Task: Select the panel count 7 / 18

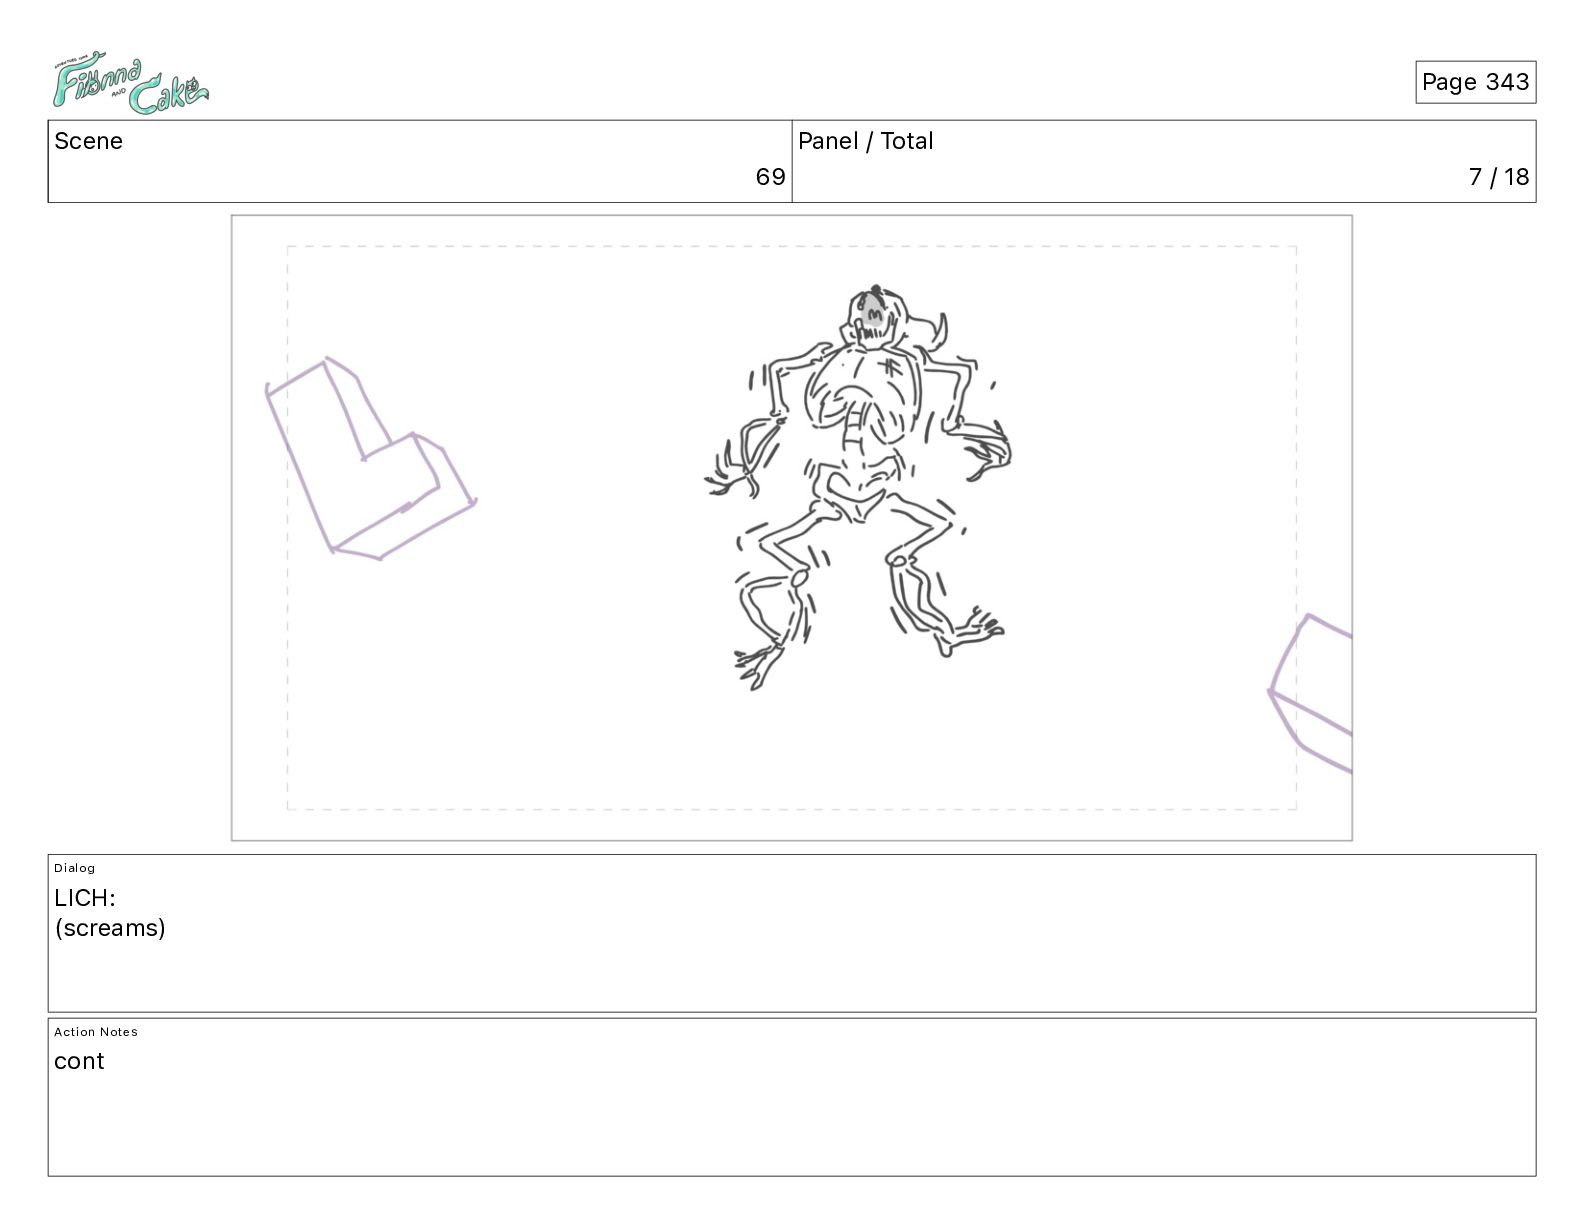Action: [1498, 177]
